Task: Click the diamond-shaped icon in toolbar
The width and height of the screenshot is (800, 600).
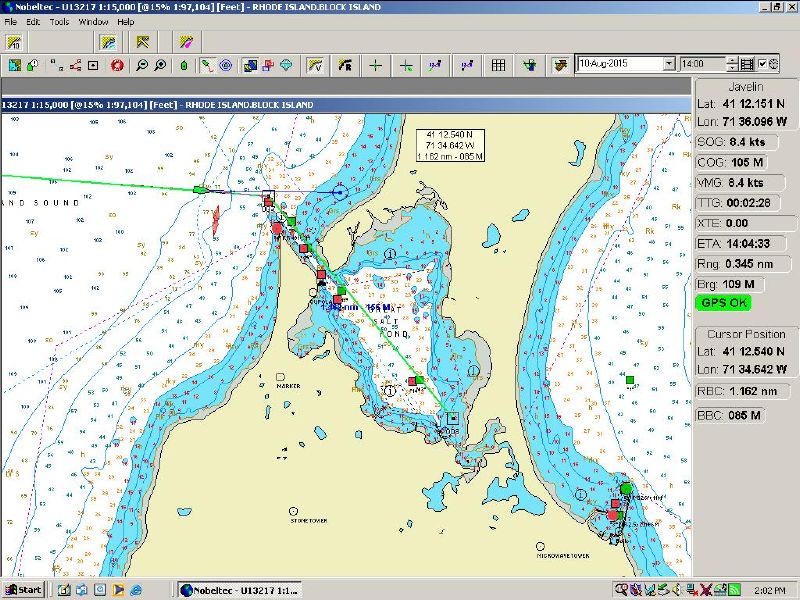Action: [x=286, y=65]
